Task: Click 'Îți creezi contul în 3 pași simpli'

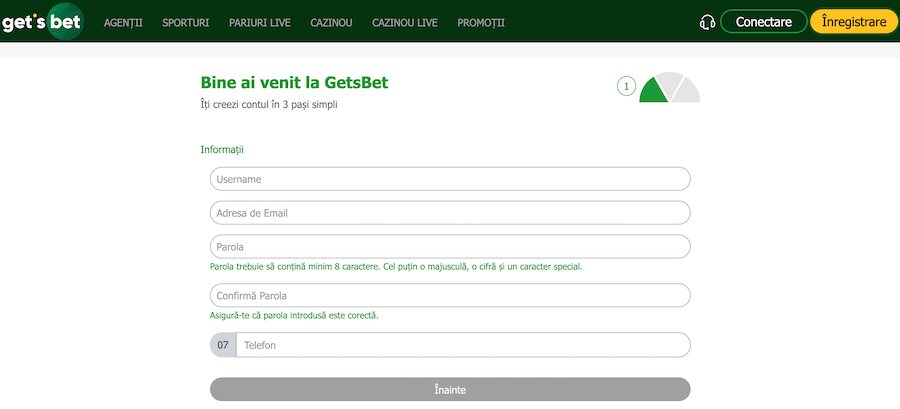Action: pyautogui.click(x=269, y=105)
